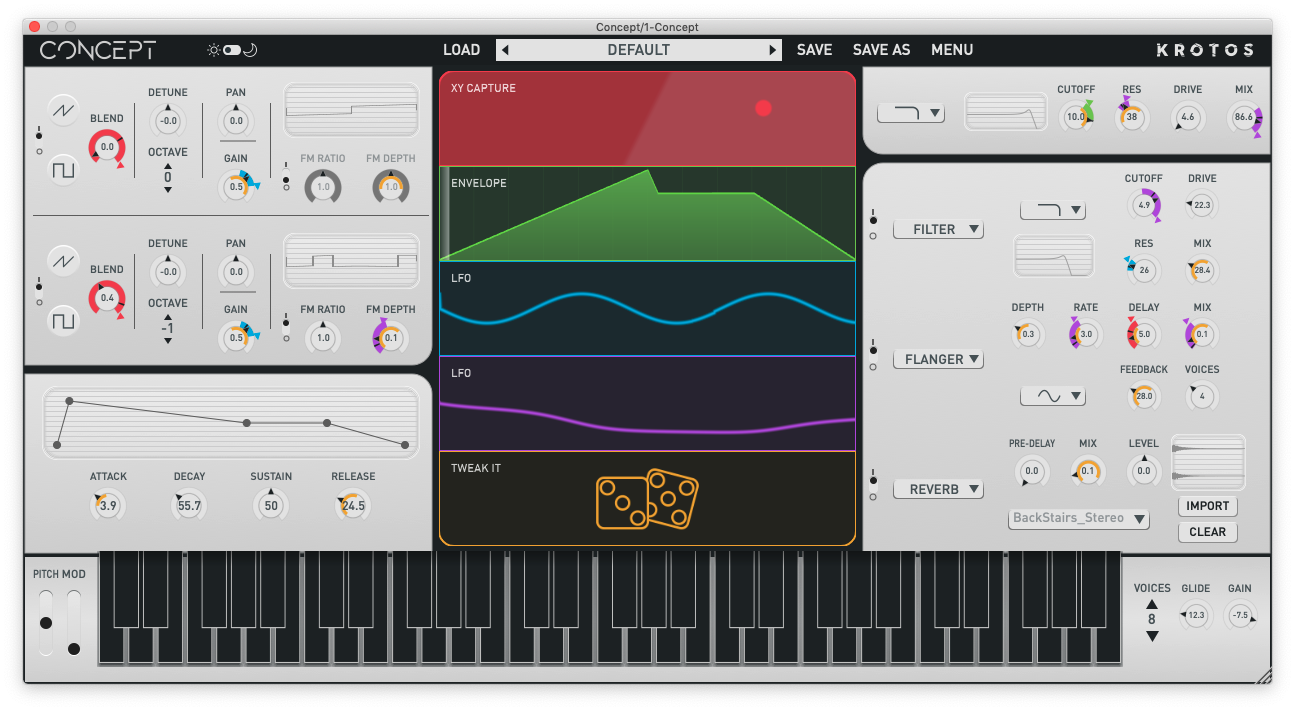The height and width of the screenshot is (711, 1295).
Task: Click the top oscillator BLEND knob
Action: coord(107,147)
